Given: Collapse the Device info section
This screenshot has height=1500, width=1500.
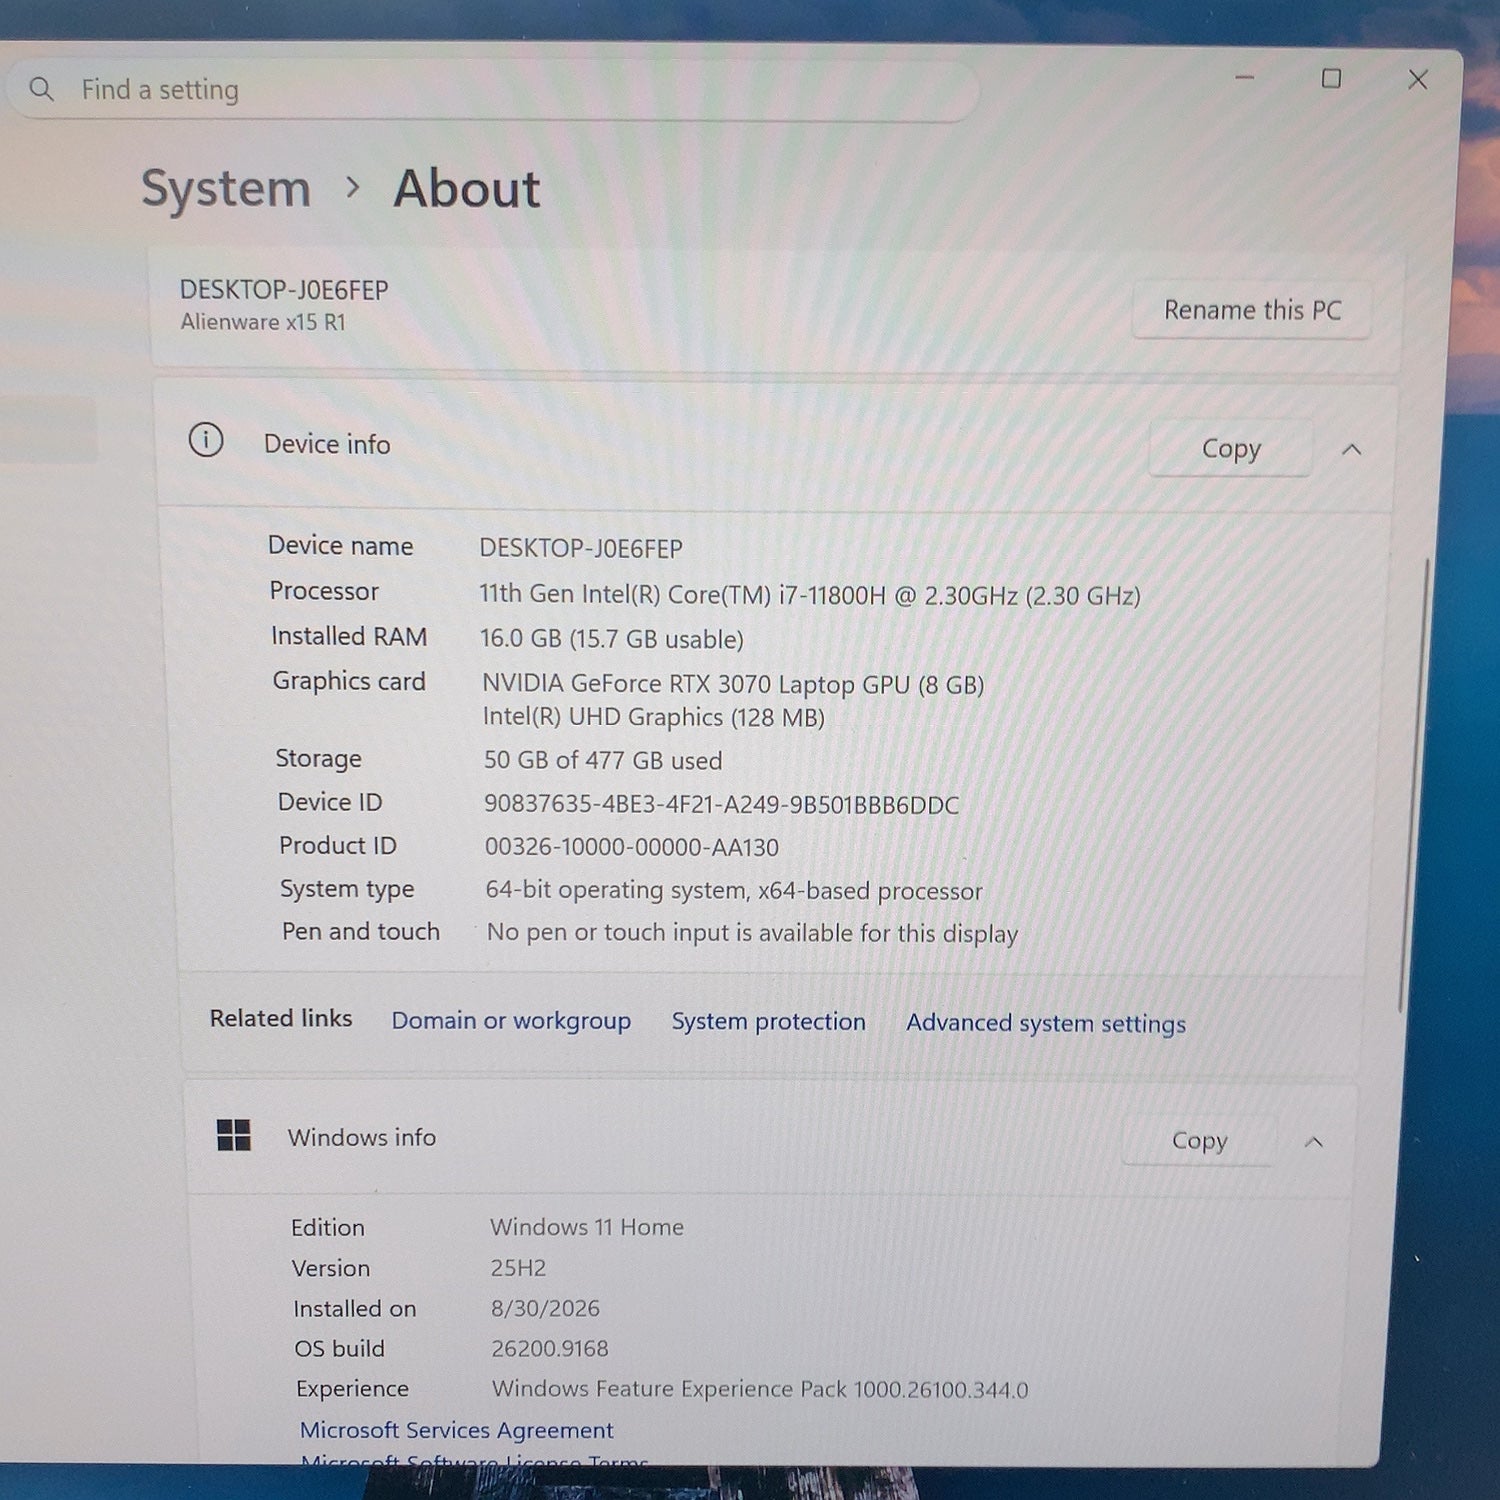Looking at the screenshot, I should click(x=1351, y=449).
